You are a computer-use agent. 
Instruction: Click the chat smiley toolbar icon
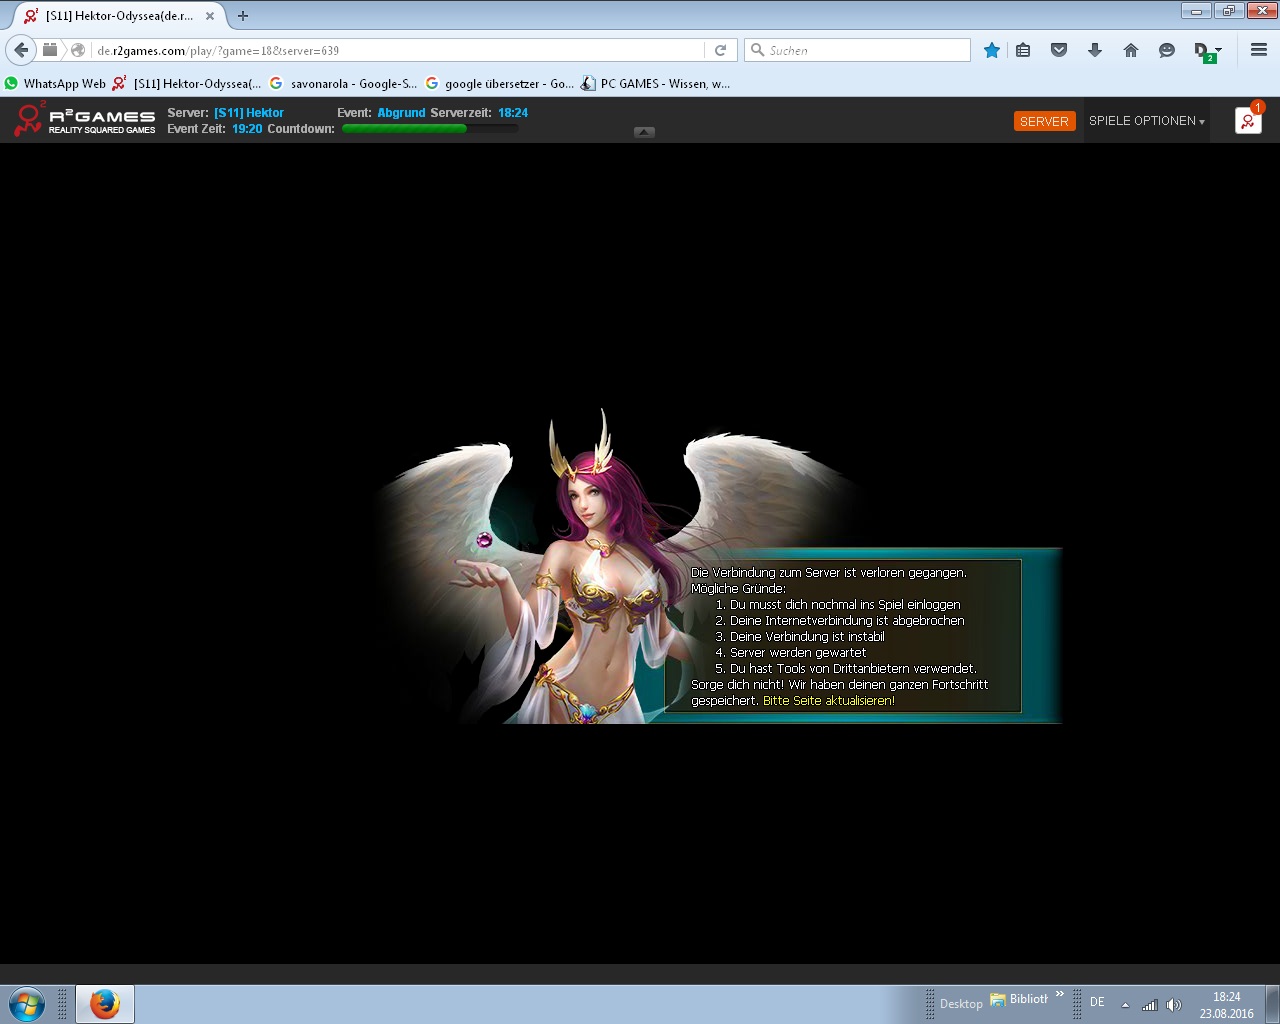click(x=1166, y=50)
